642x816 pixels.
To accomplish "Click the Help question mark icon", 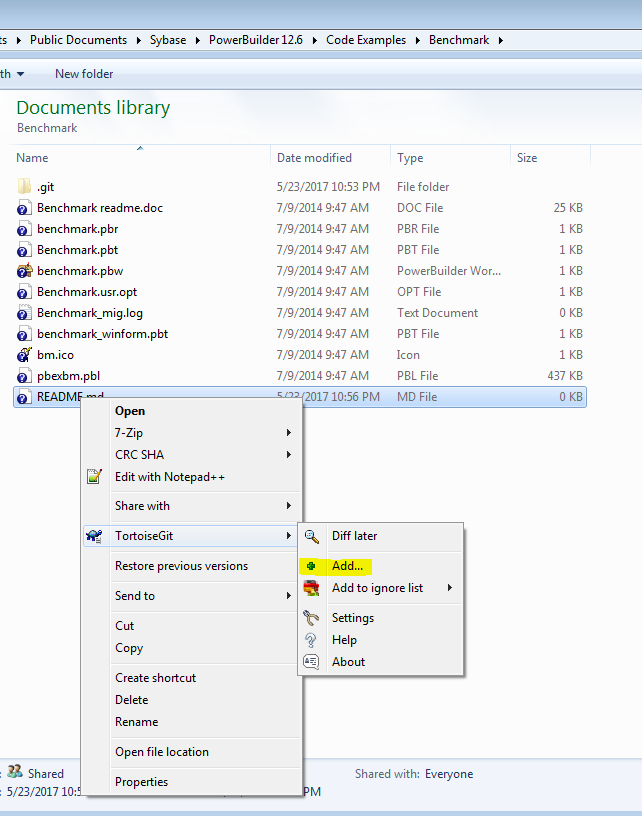I will click(311, 640).
